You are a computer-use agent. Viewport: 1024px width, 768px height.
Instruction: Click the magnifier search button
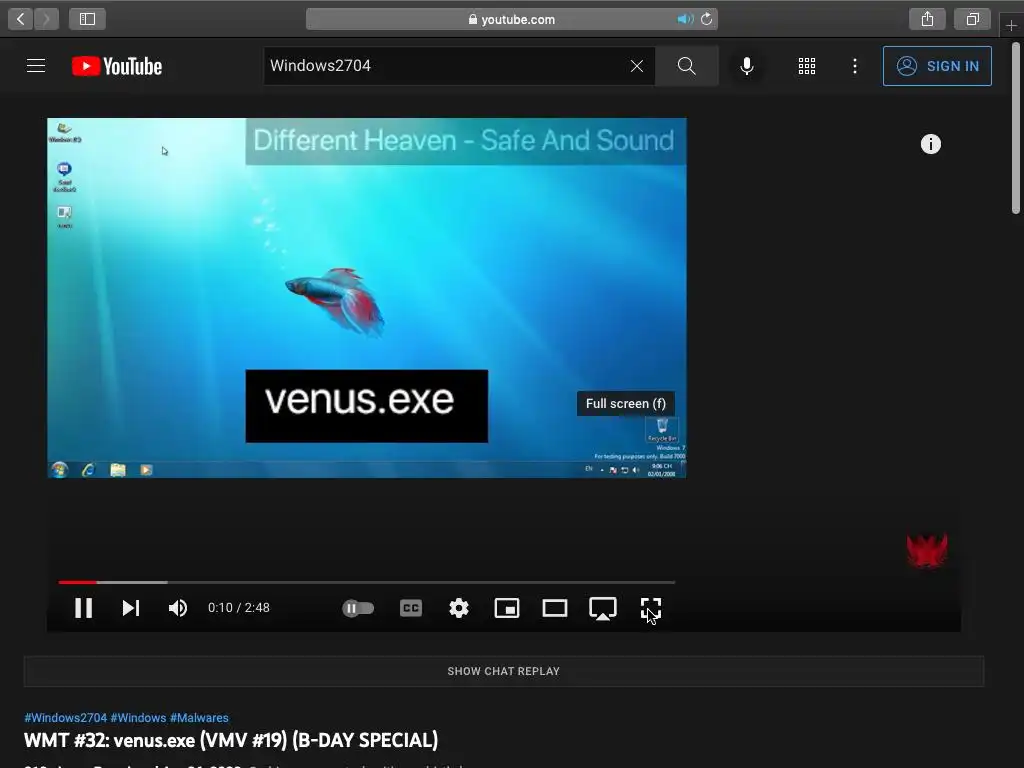point(686,66)
